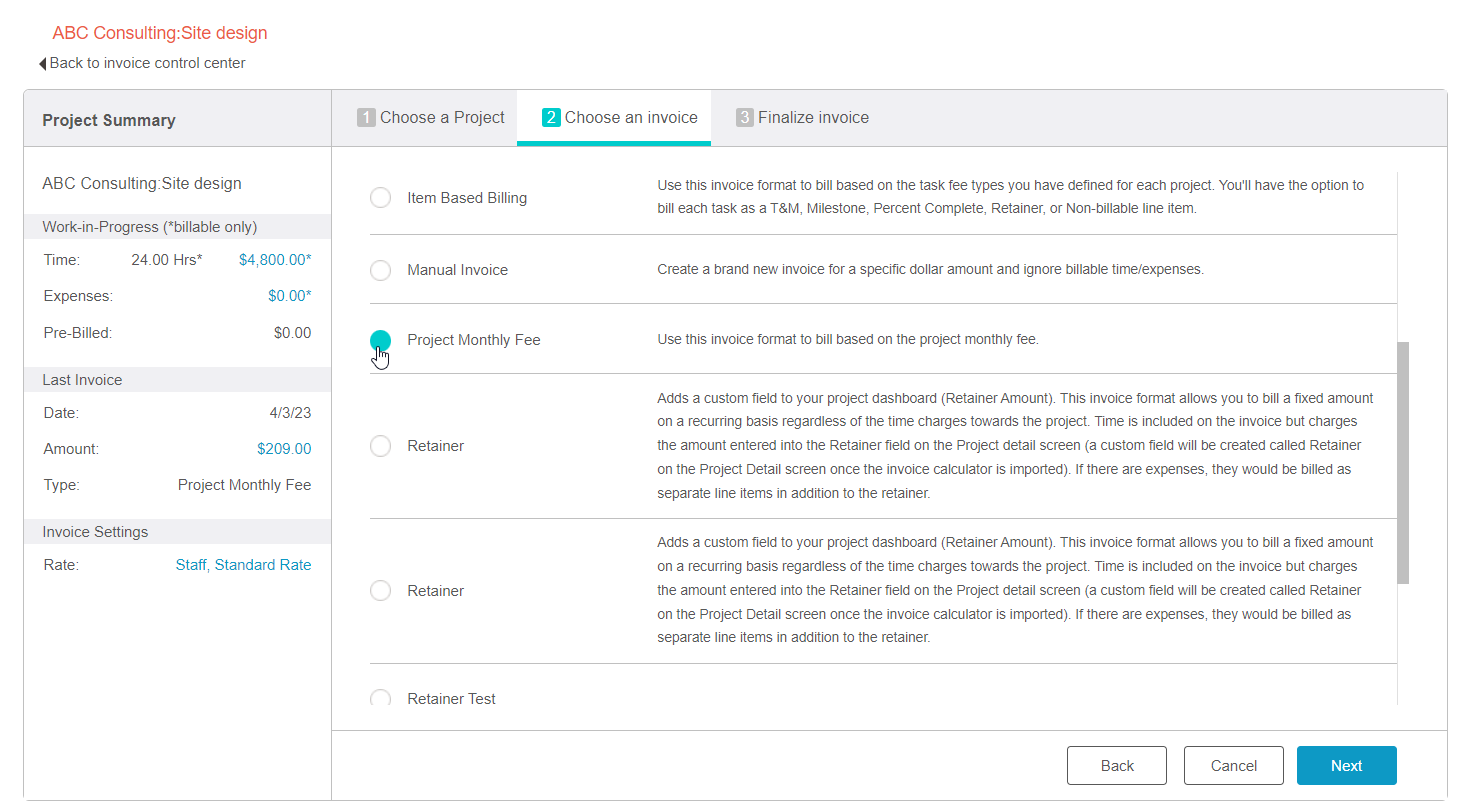Click the Staff, Standard Rate link
Image resolution: width=1467 pixels, height=806 pixels.
click(243, 565)
